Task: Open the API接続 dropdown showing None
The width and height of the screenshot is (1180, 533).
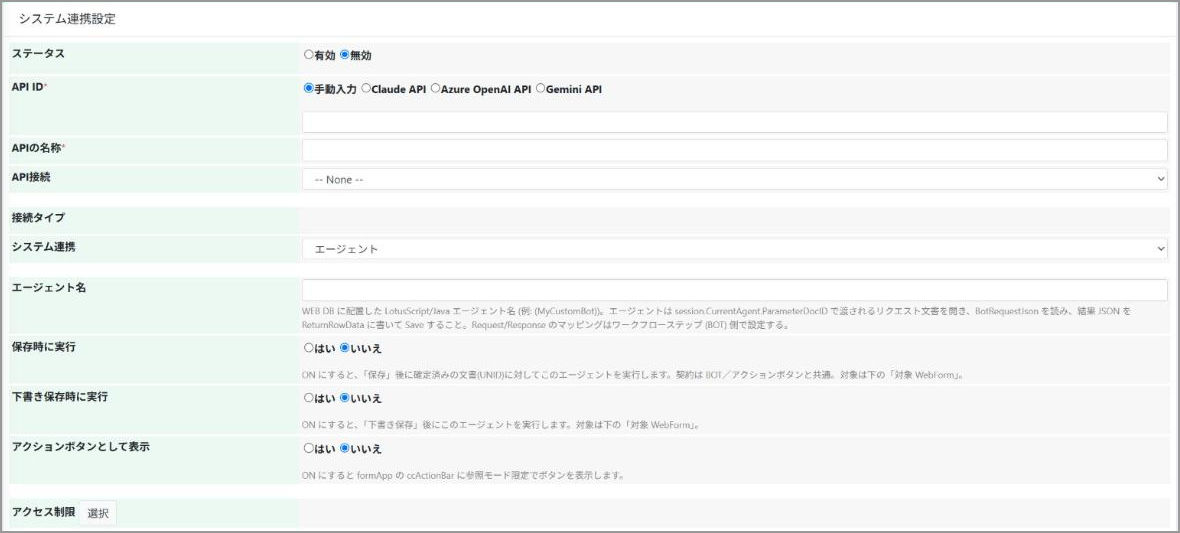Action: pos(734,179)
